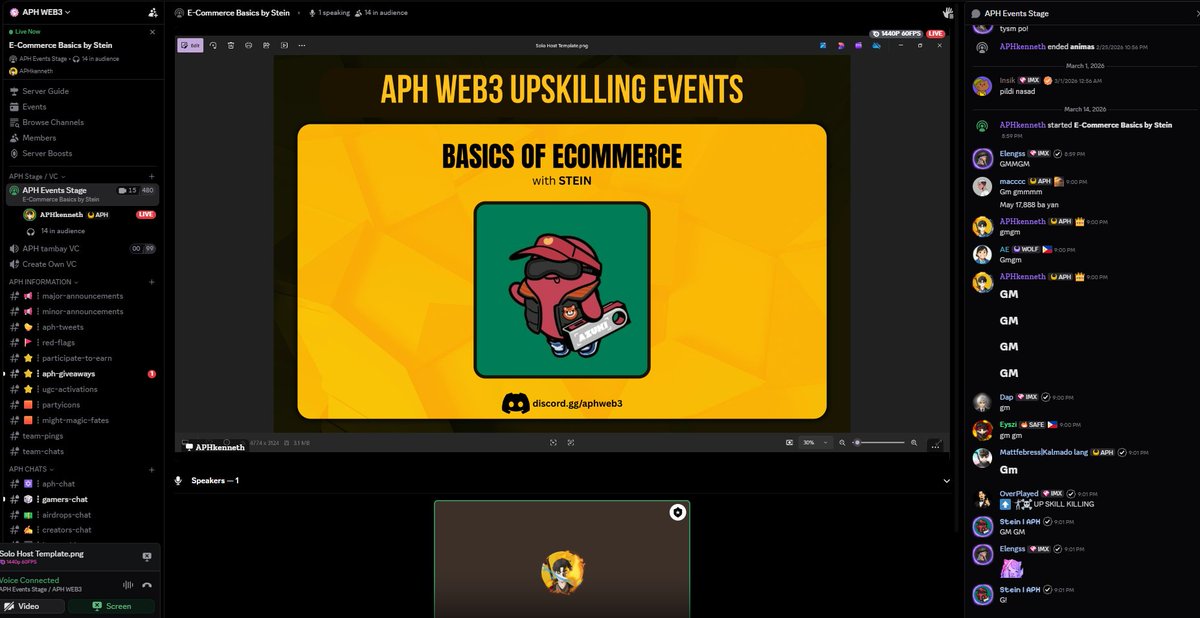The width and height of the screenshot is (1200, 618).
Task: Click the stop streaming icon beside Solo Host Template.png
Action: point(147,556)
